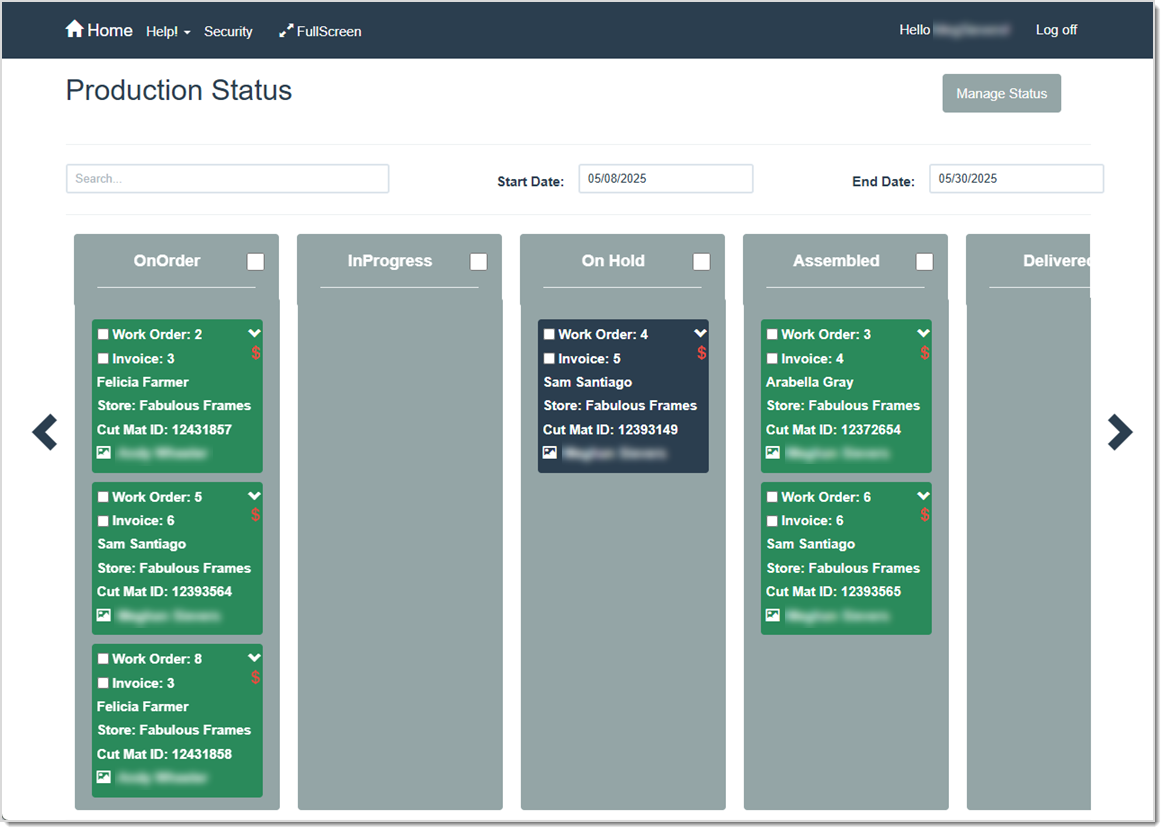Click inside the Search box
Viewport: 1165px width, 832px height.
point(227,178)
